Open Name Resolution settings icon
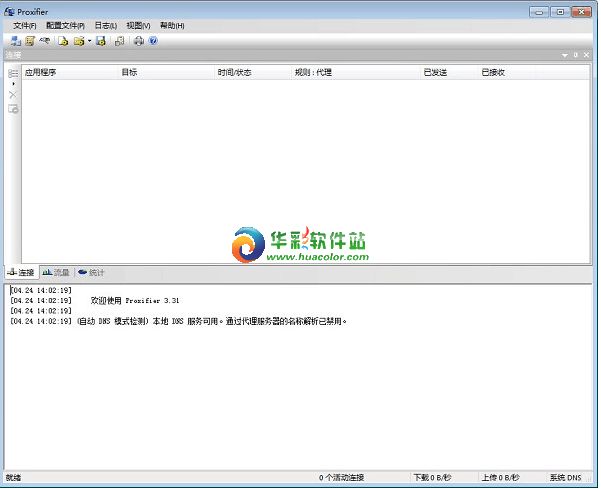This screenshot has width=601, height=489. coord(45,40)
